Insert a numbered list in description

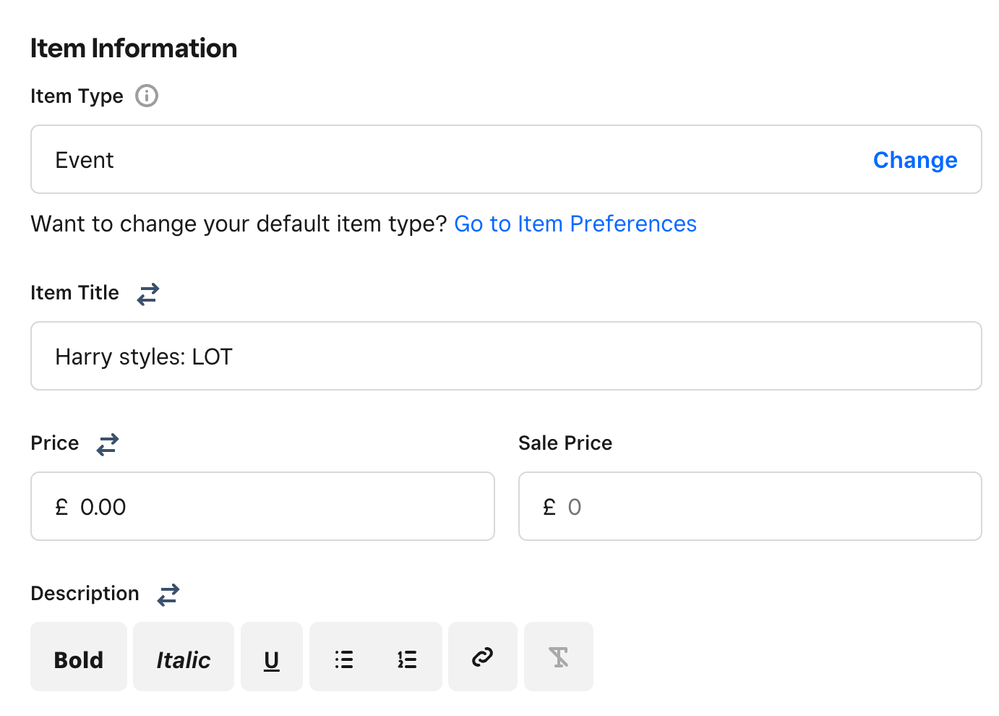(x=407, y=659)
